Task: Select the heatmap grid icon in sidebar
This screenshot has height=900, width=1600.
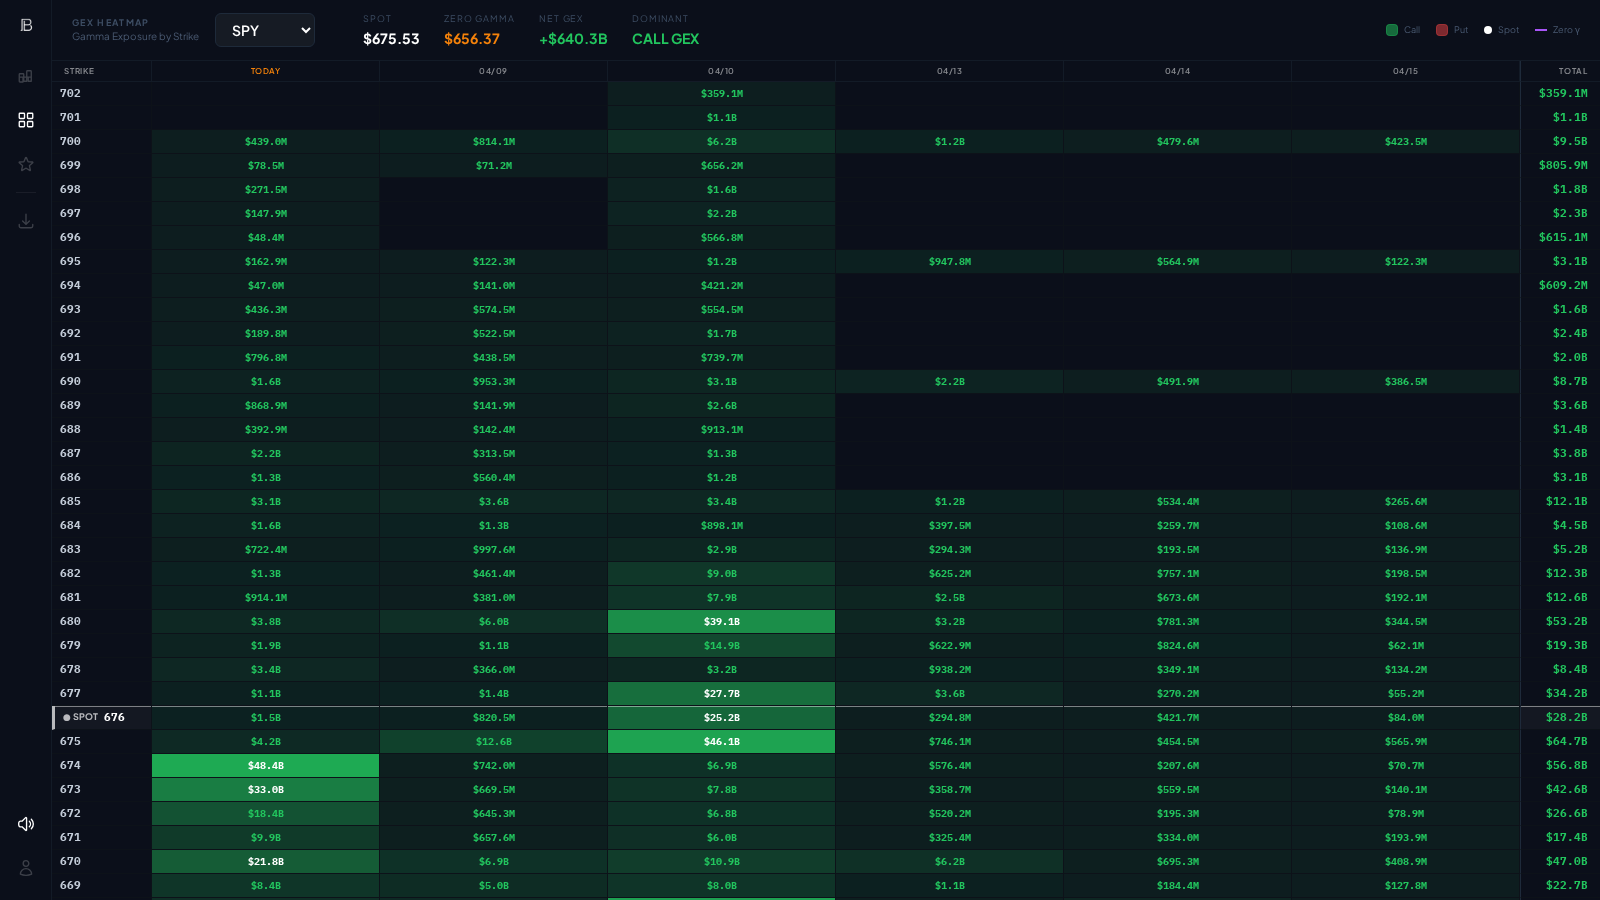Action: 26,120
